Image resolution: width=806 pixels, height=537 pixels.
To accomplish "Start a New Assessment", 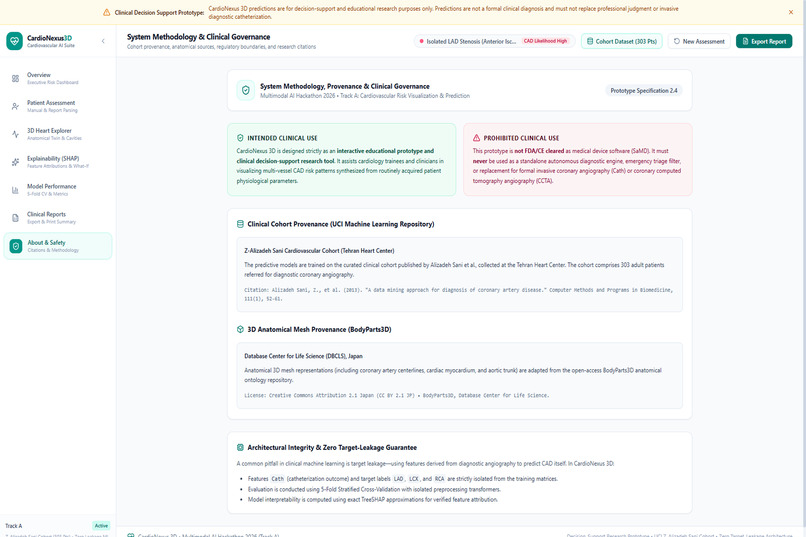I will [699, 41].
